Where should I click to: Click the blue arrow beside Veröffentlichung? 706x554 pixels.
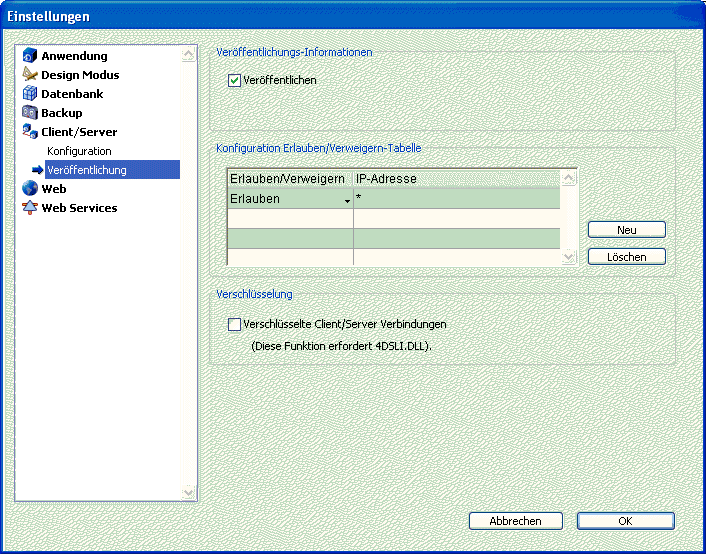coord(38,170)
